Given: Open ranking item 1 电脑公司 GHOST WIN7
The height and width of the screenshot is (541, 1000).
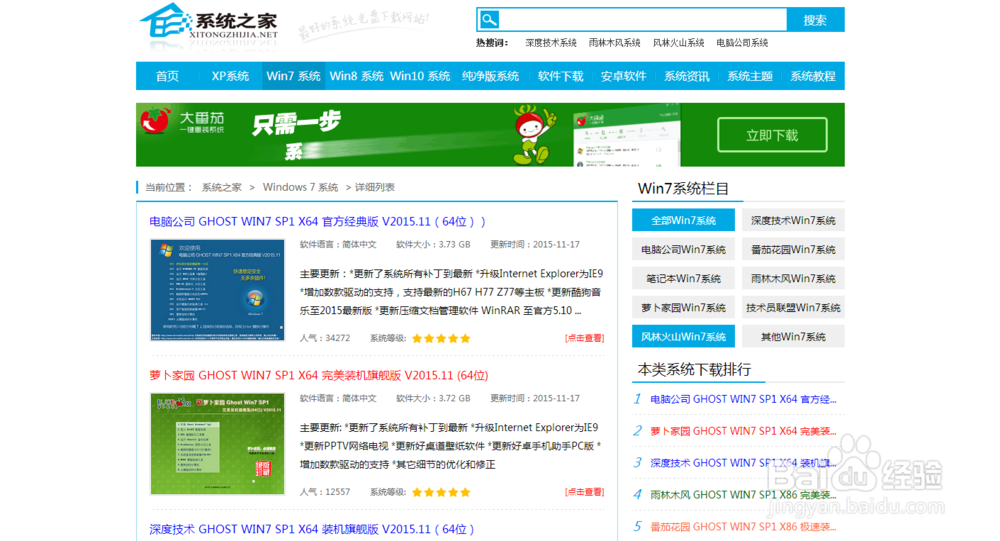Looking at the screenshot, I should point(743,399).
